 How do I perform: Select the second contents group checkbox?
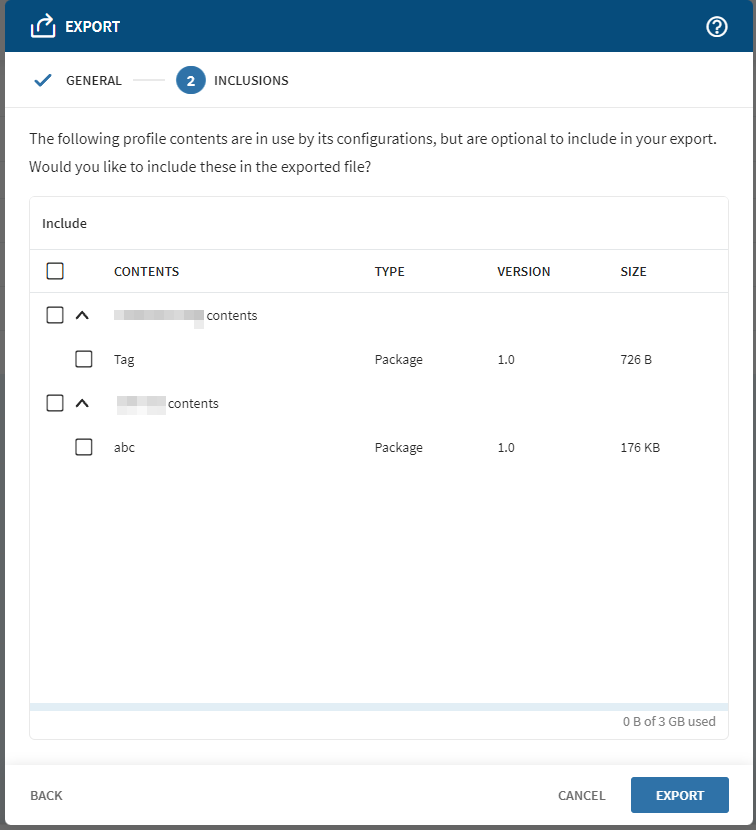coord(55,403)
